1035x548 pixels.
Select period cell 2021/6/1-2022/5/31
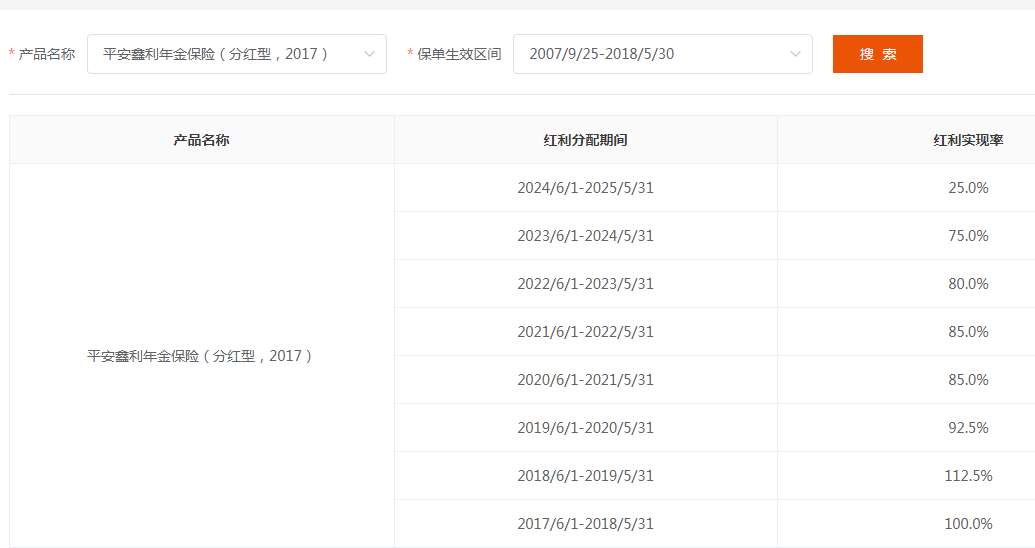[585, 332]
